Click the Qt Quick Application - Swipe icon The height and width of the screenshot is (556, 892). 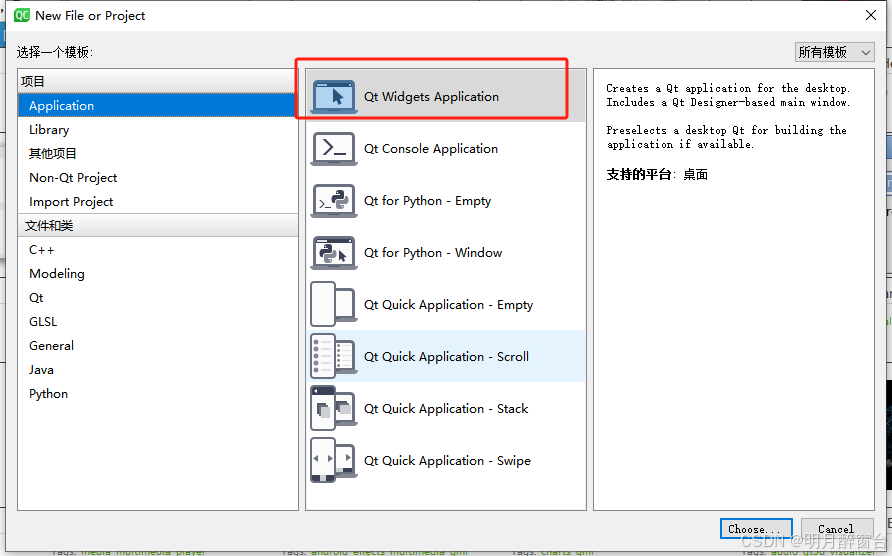click(334, 460)
